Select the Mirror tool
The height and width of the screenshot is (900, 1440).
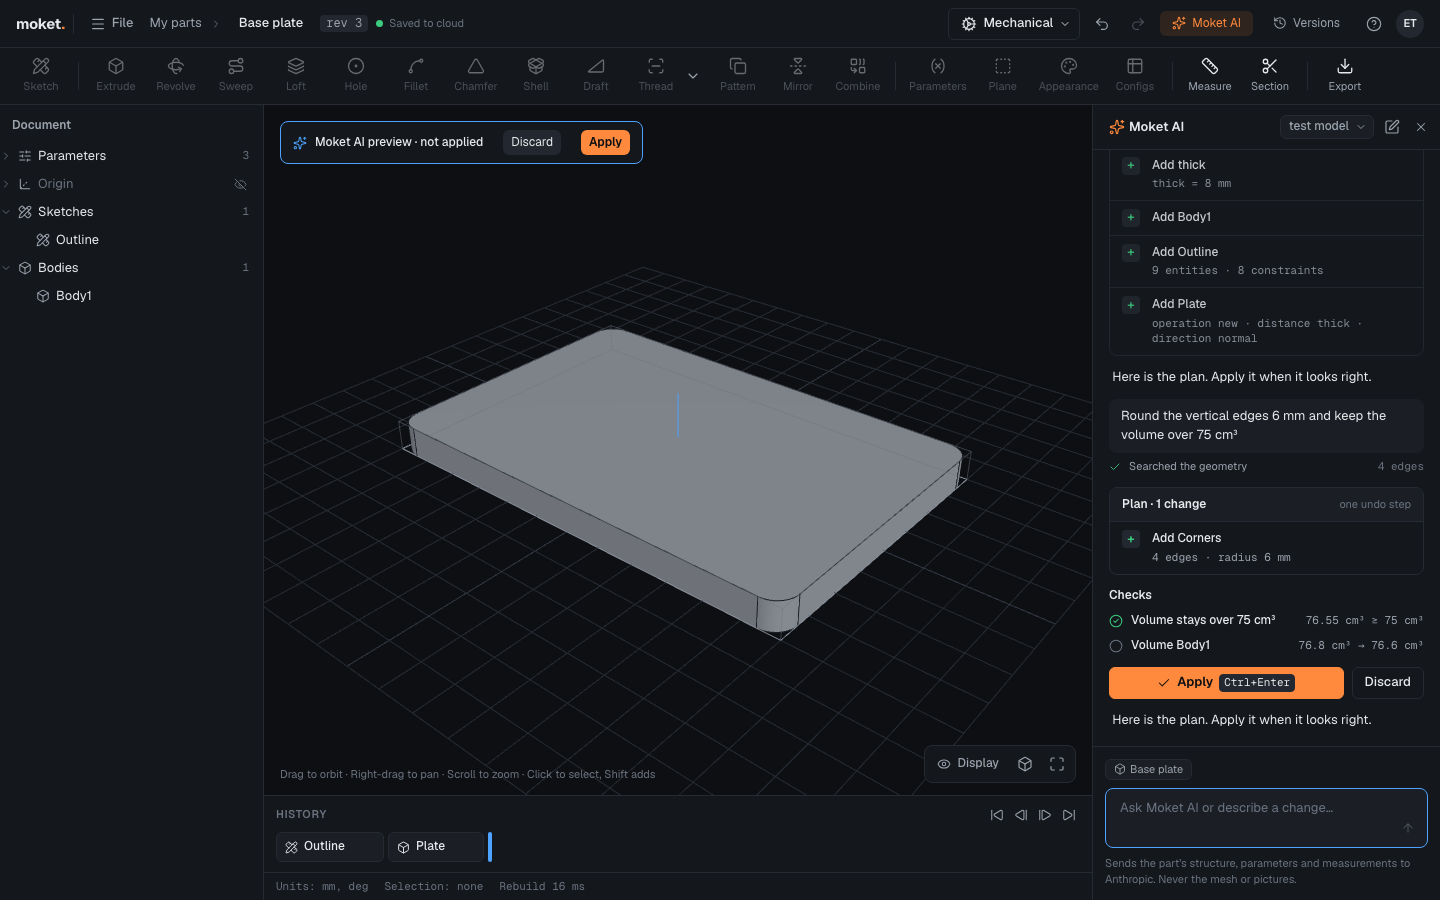[x=798, y=75]
